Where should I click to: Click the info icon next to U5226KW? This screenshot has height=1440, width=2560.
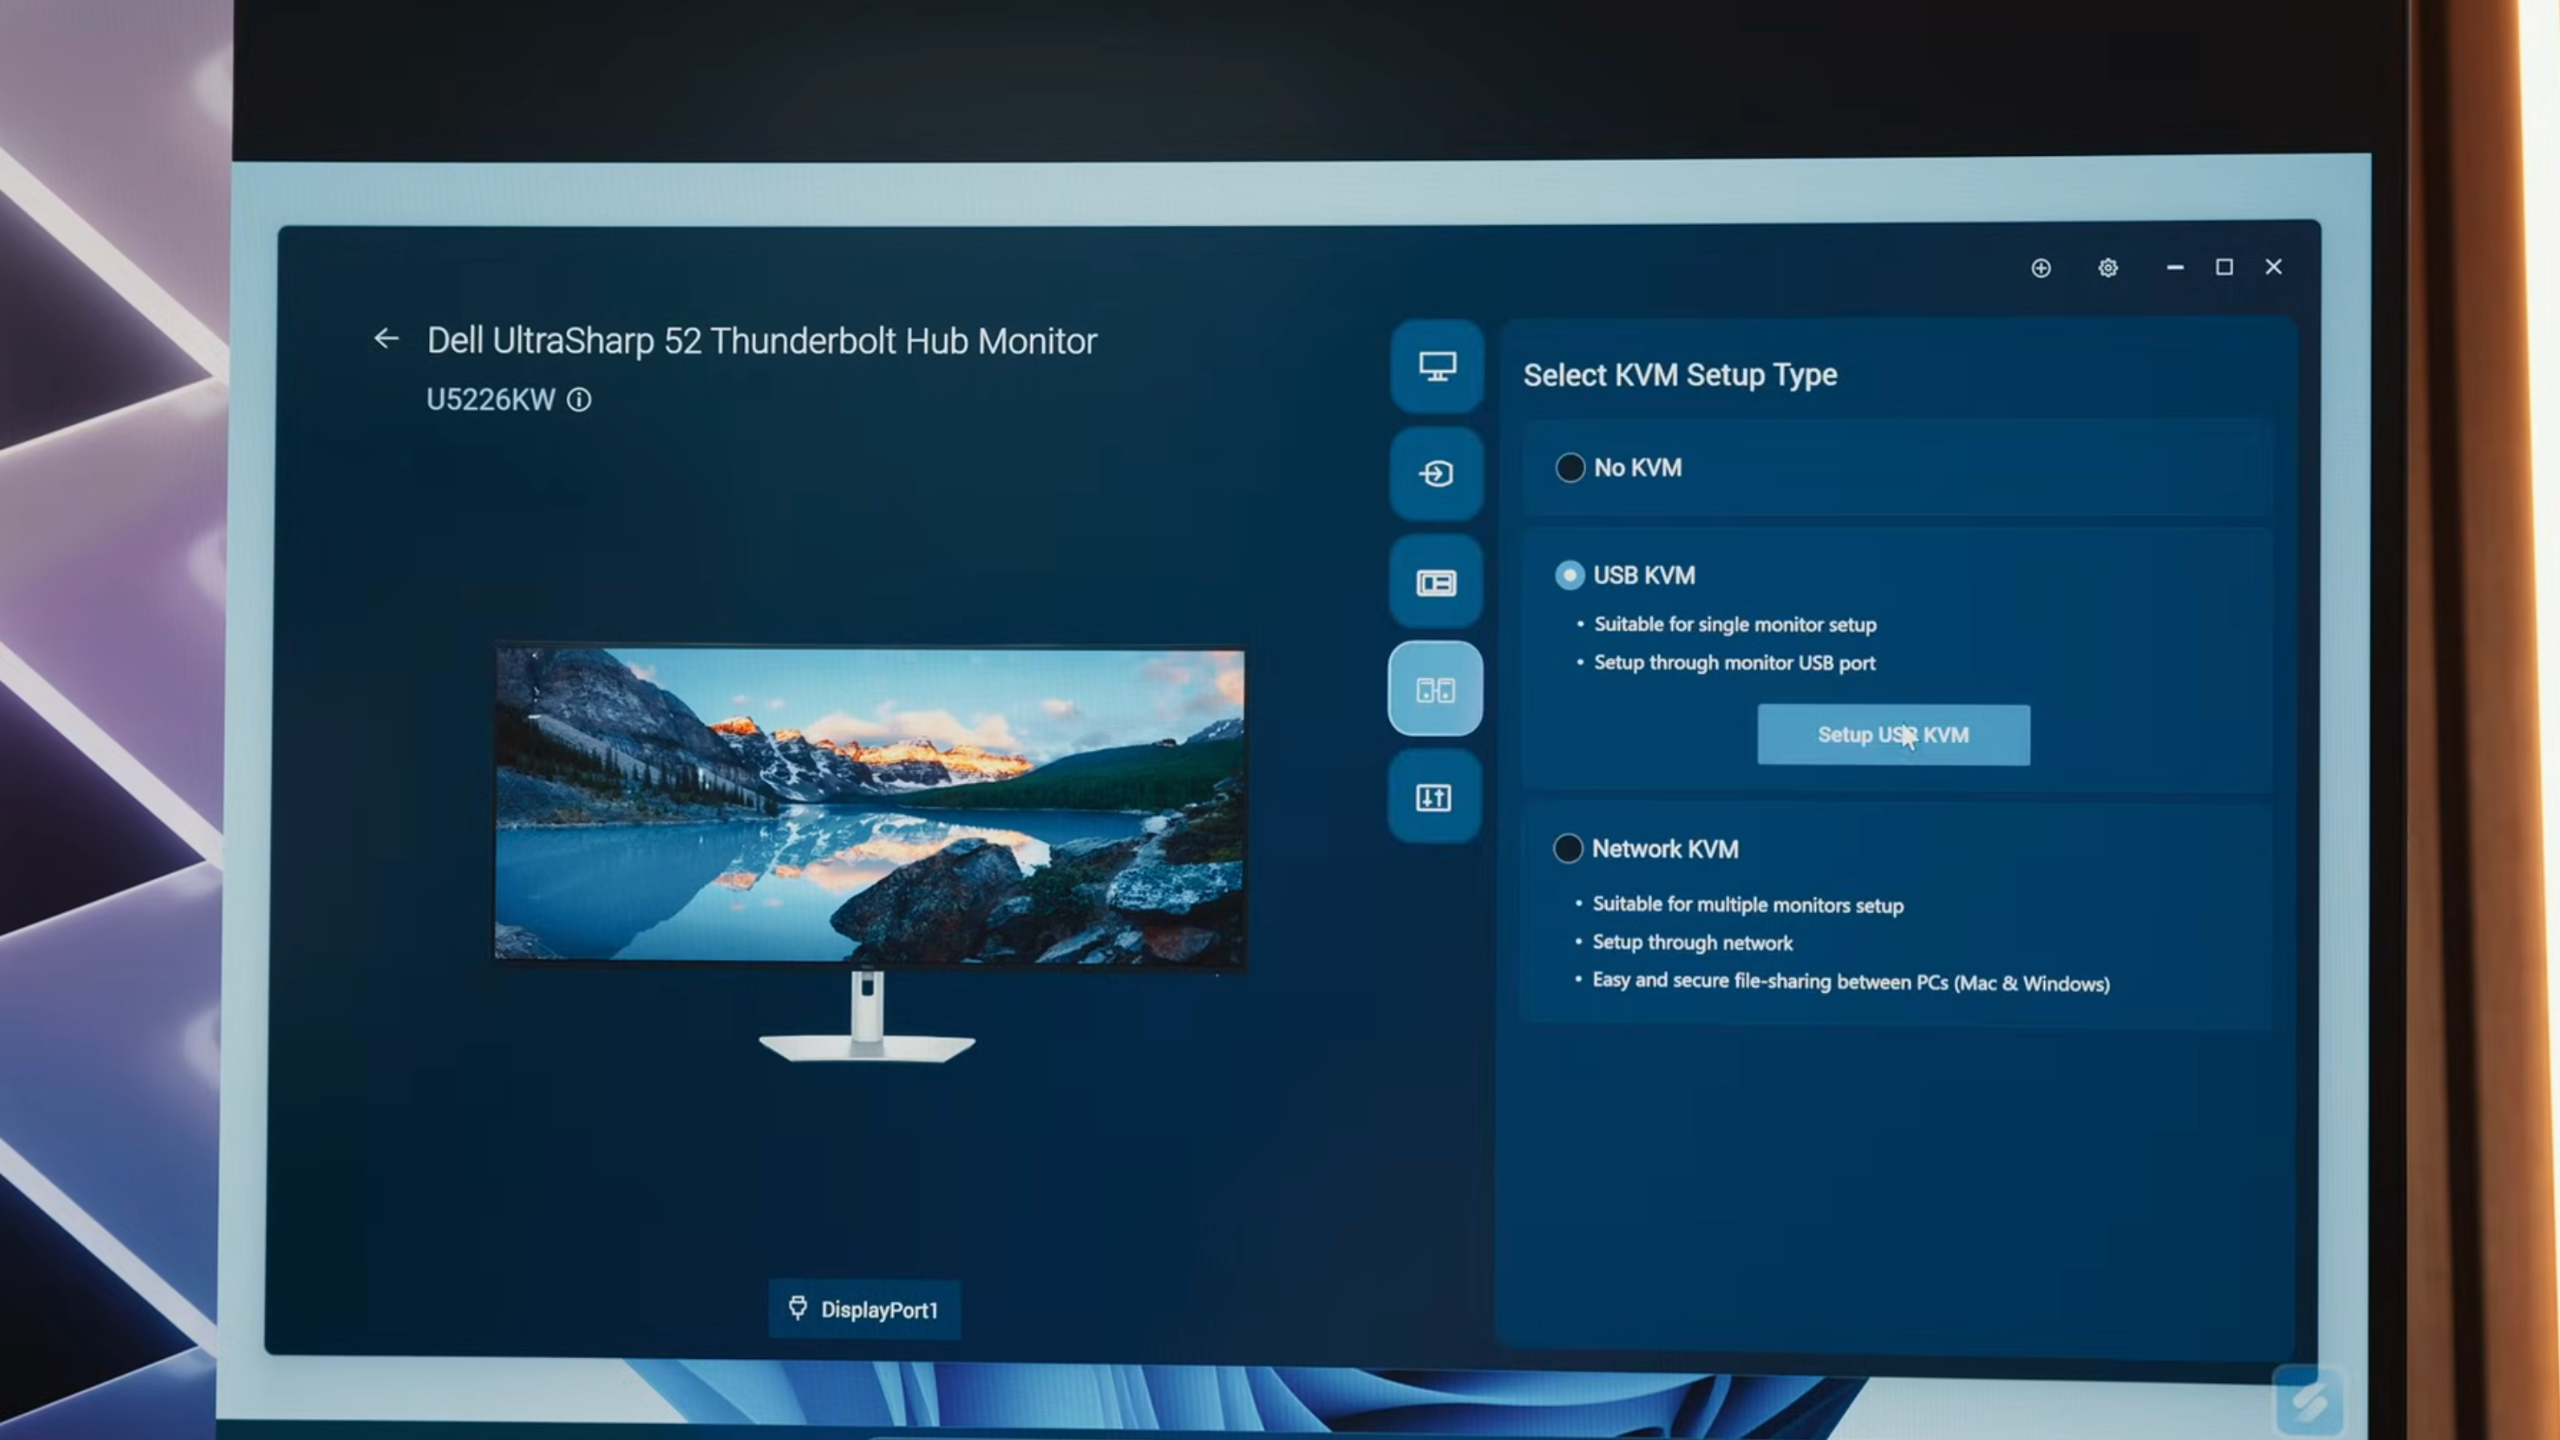[579, 400]
